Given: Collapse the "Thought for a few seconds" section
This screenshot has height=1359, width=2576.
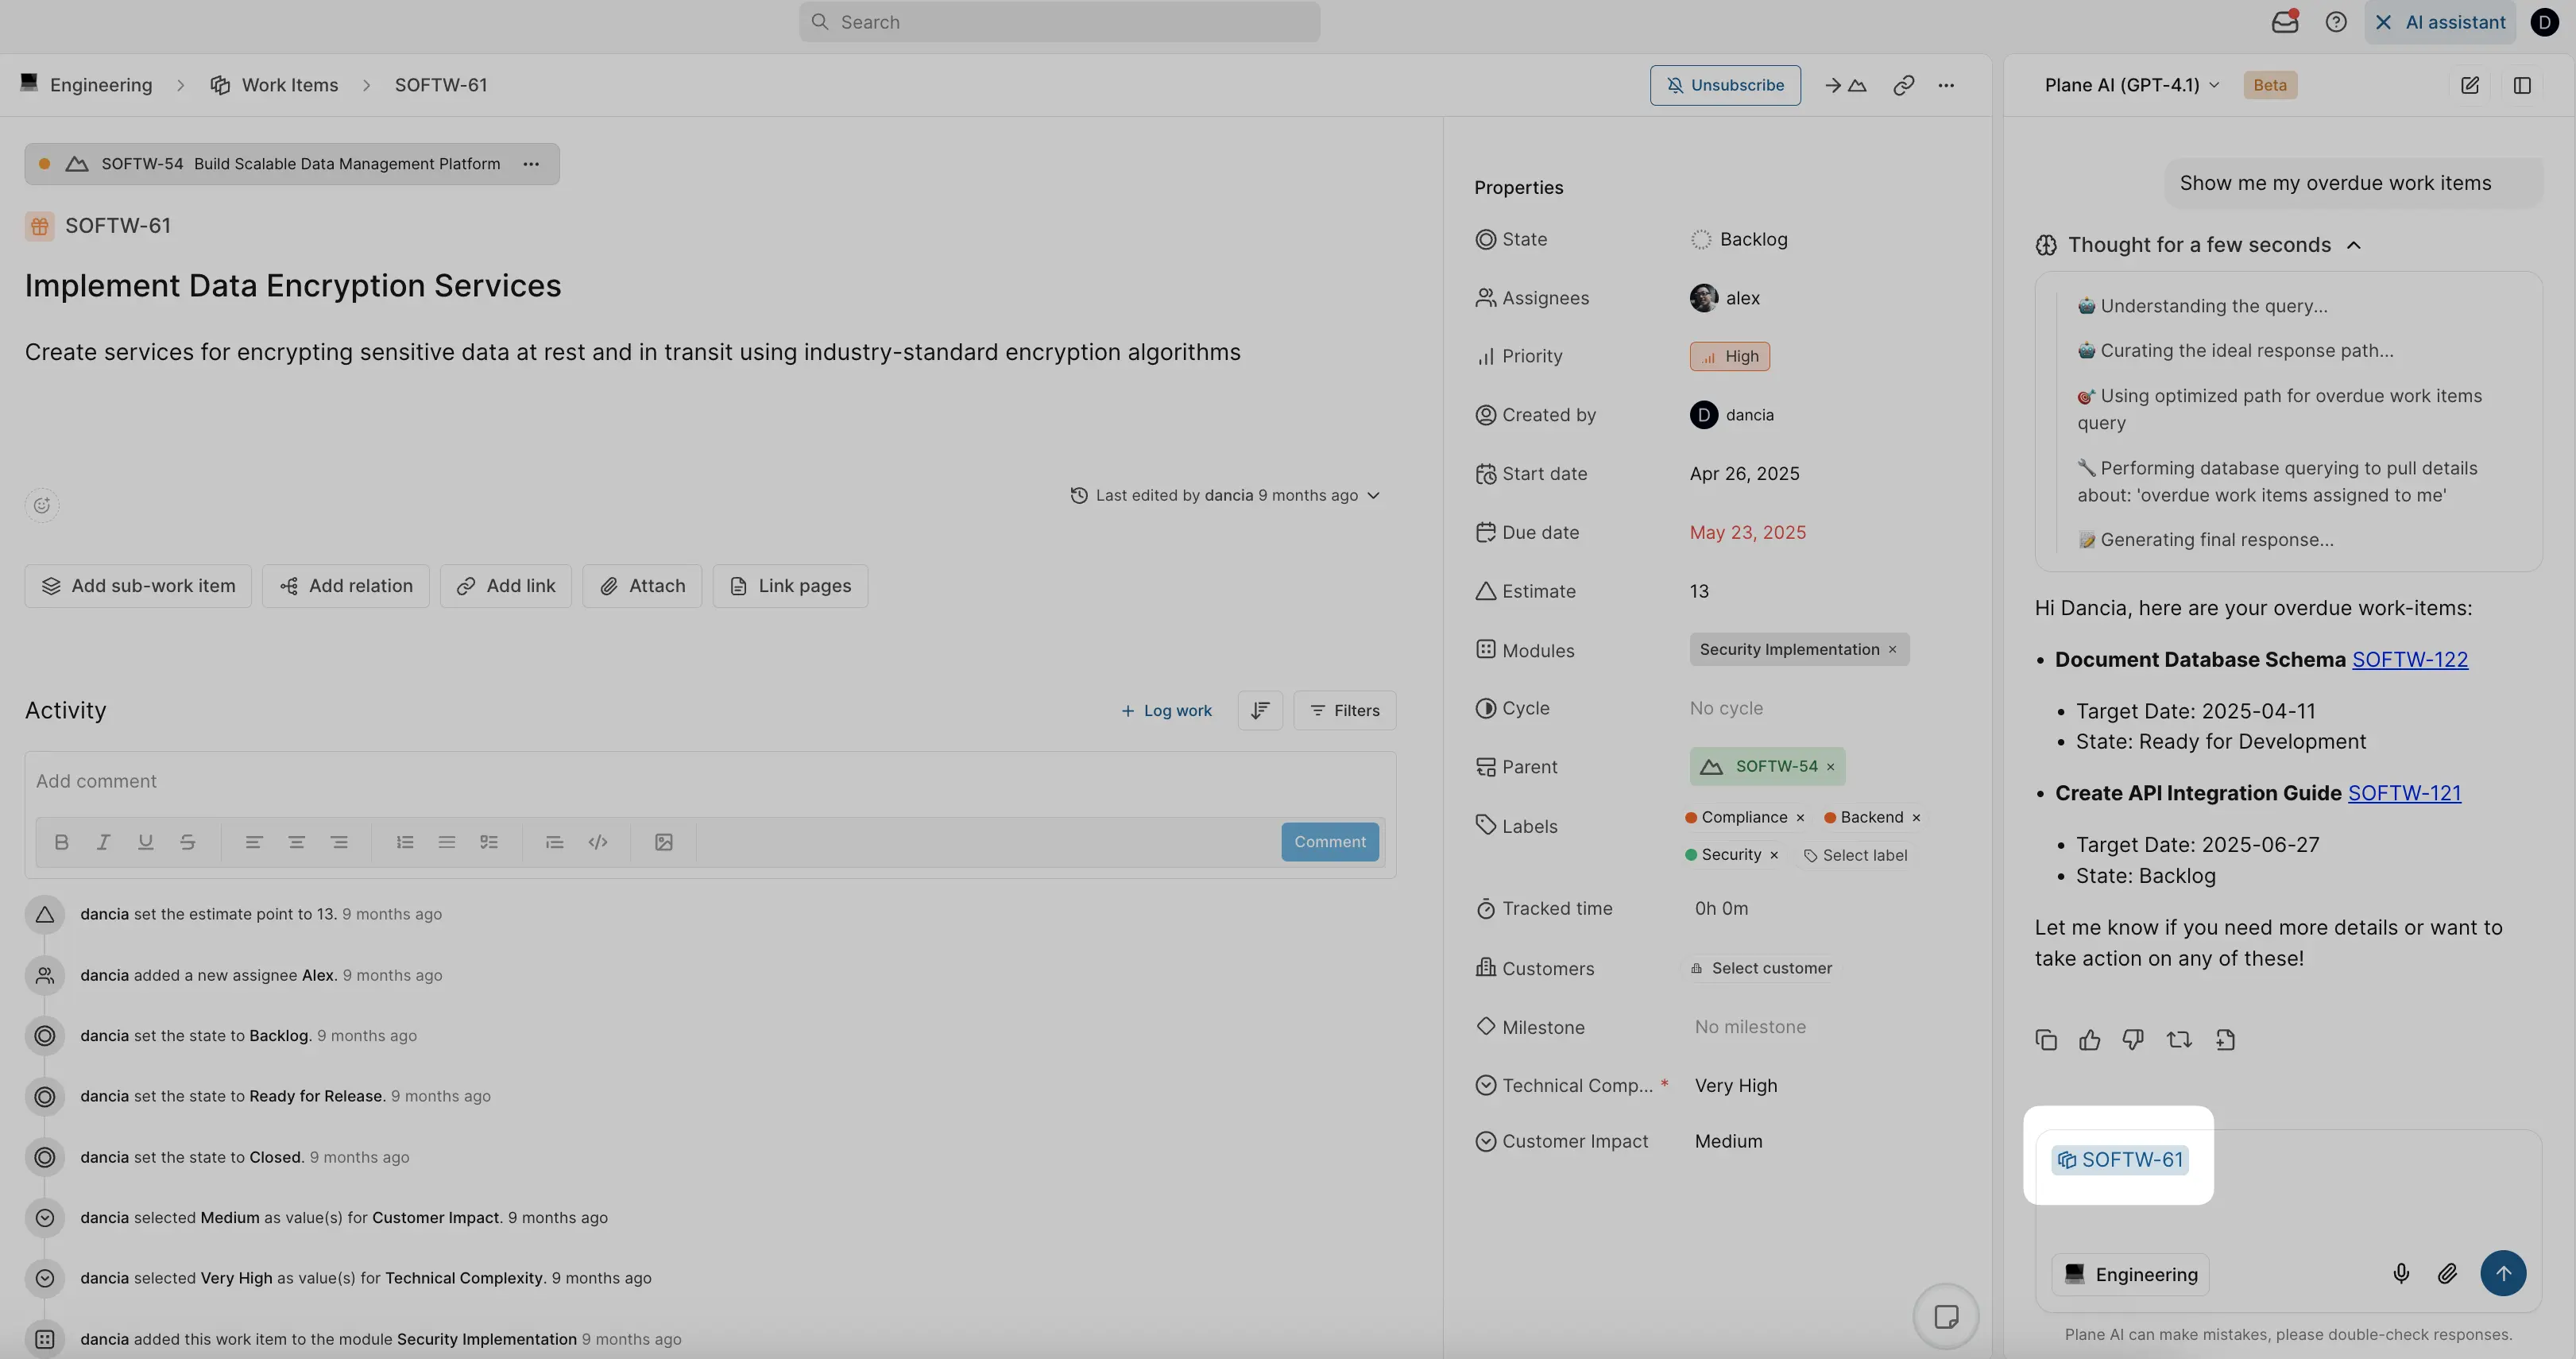Looking at the screenshot, I should (2353, 245).
